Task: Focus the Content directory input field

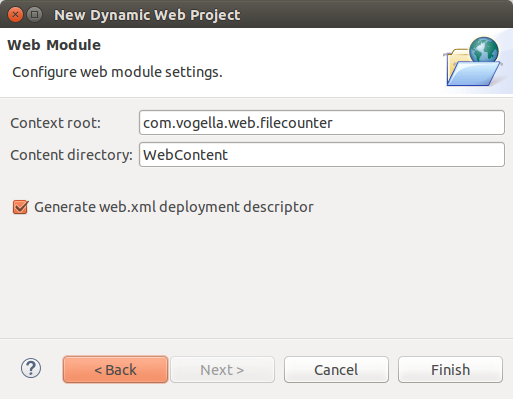Action: click(322, 155)
